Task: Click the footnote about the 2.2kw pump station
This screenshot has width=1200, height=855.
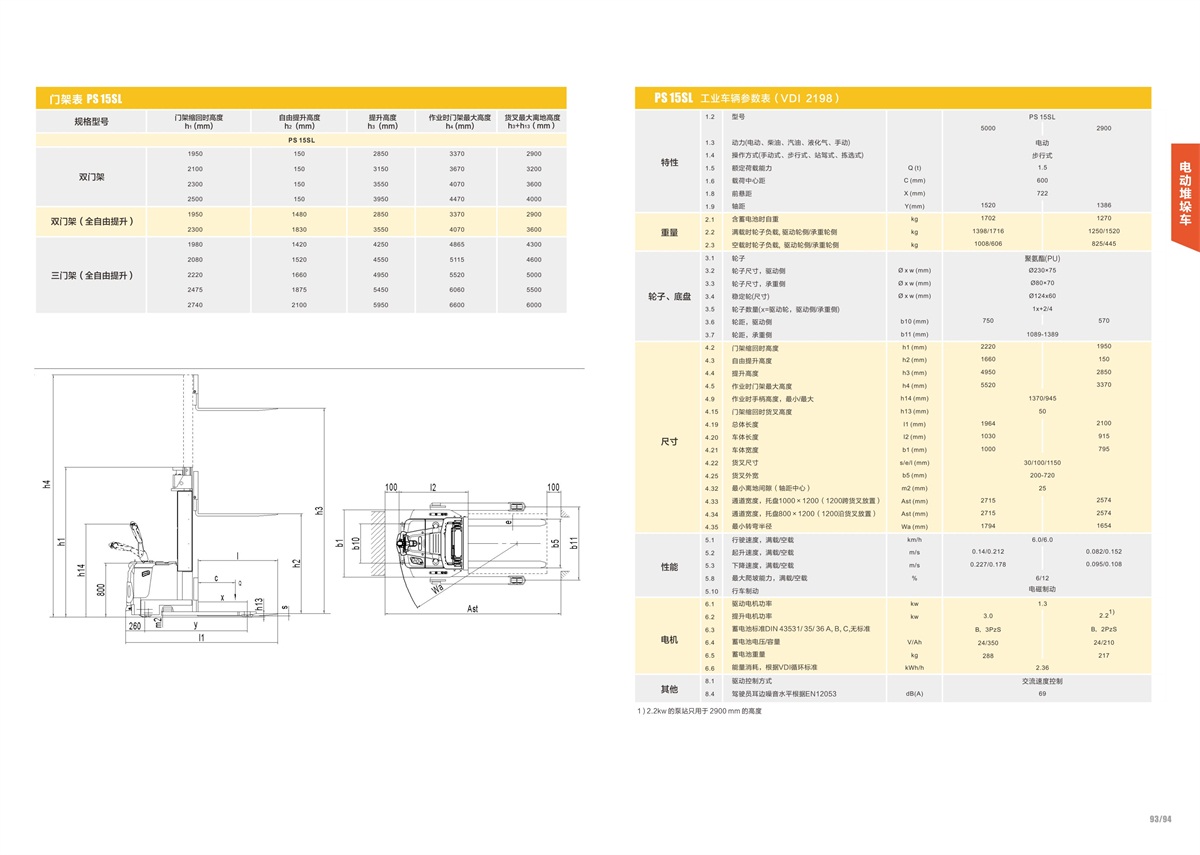Action: [699, 712]
